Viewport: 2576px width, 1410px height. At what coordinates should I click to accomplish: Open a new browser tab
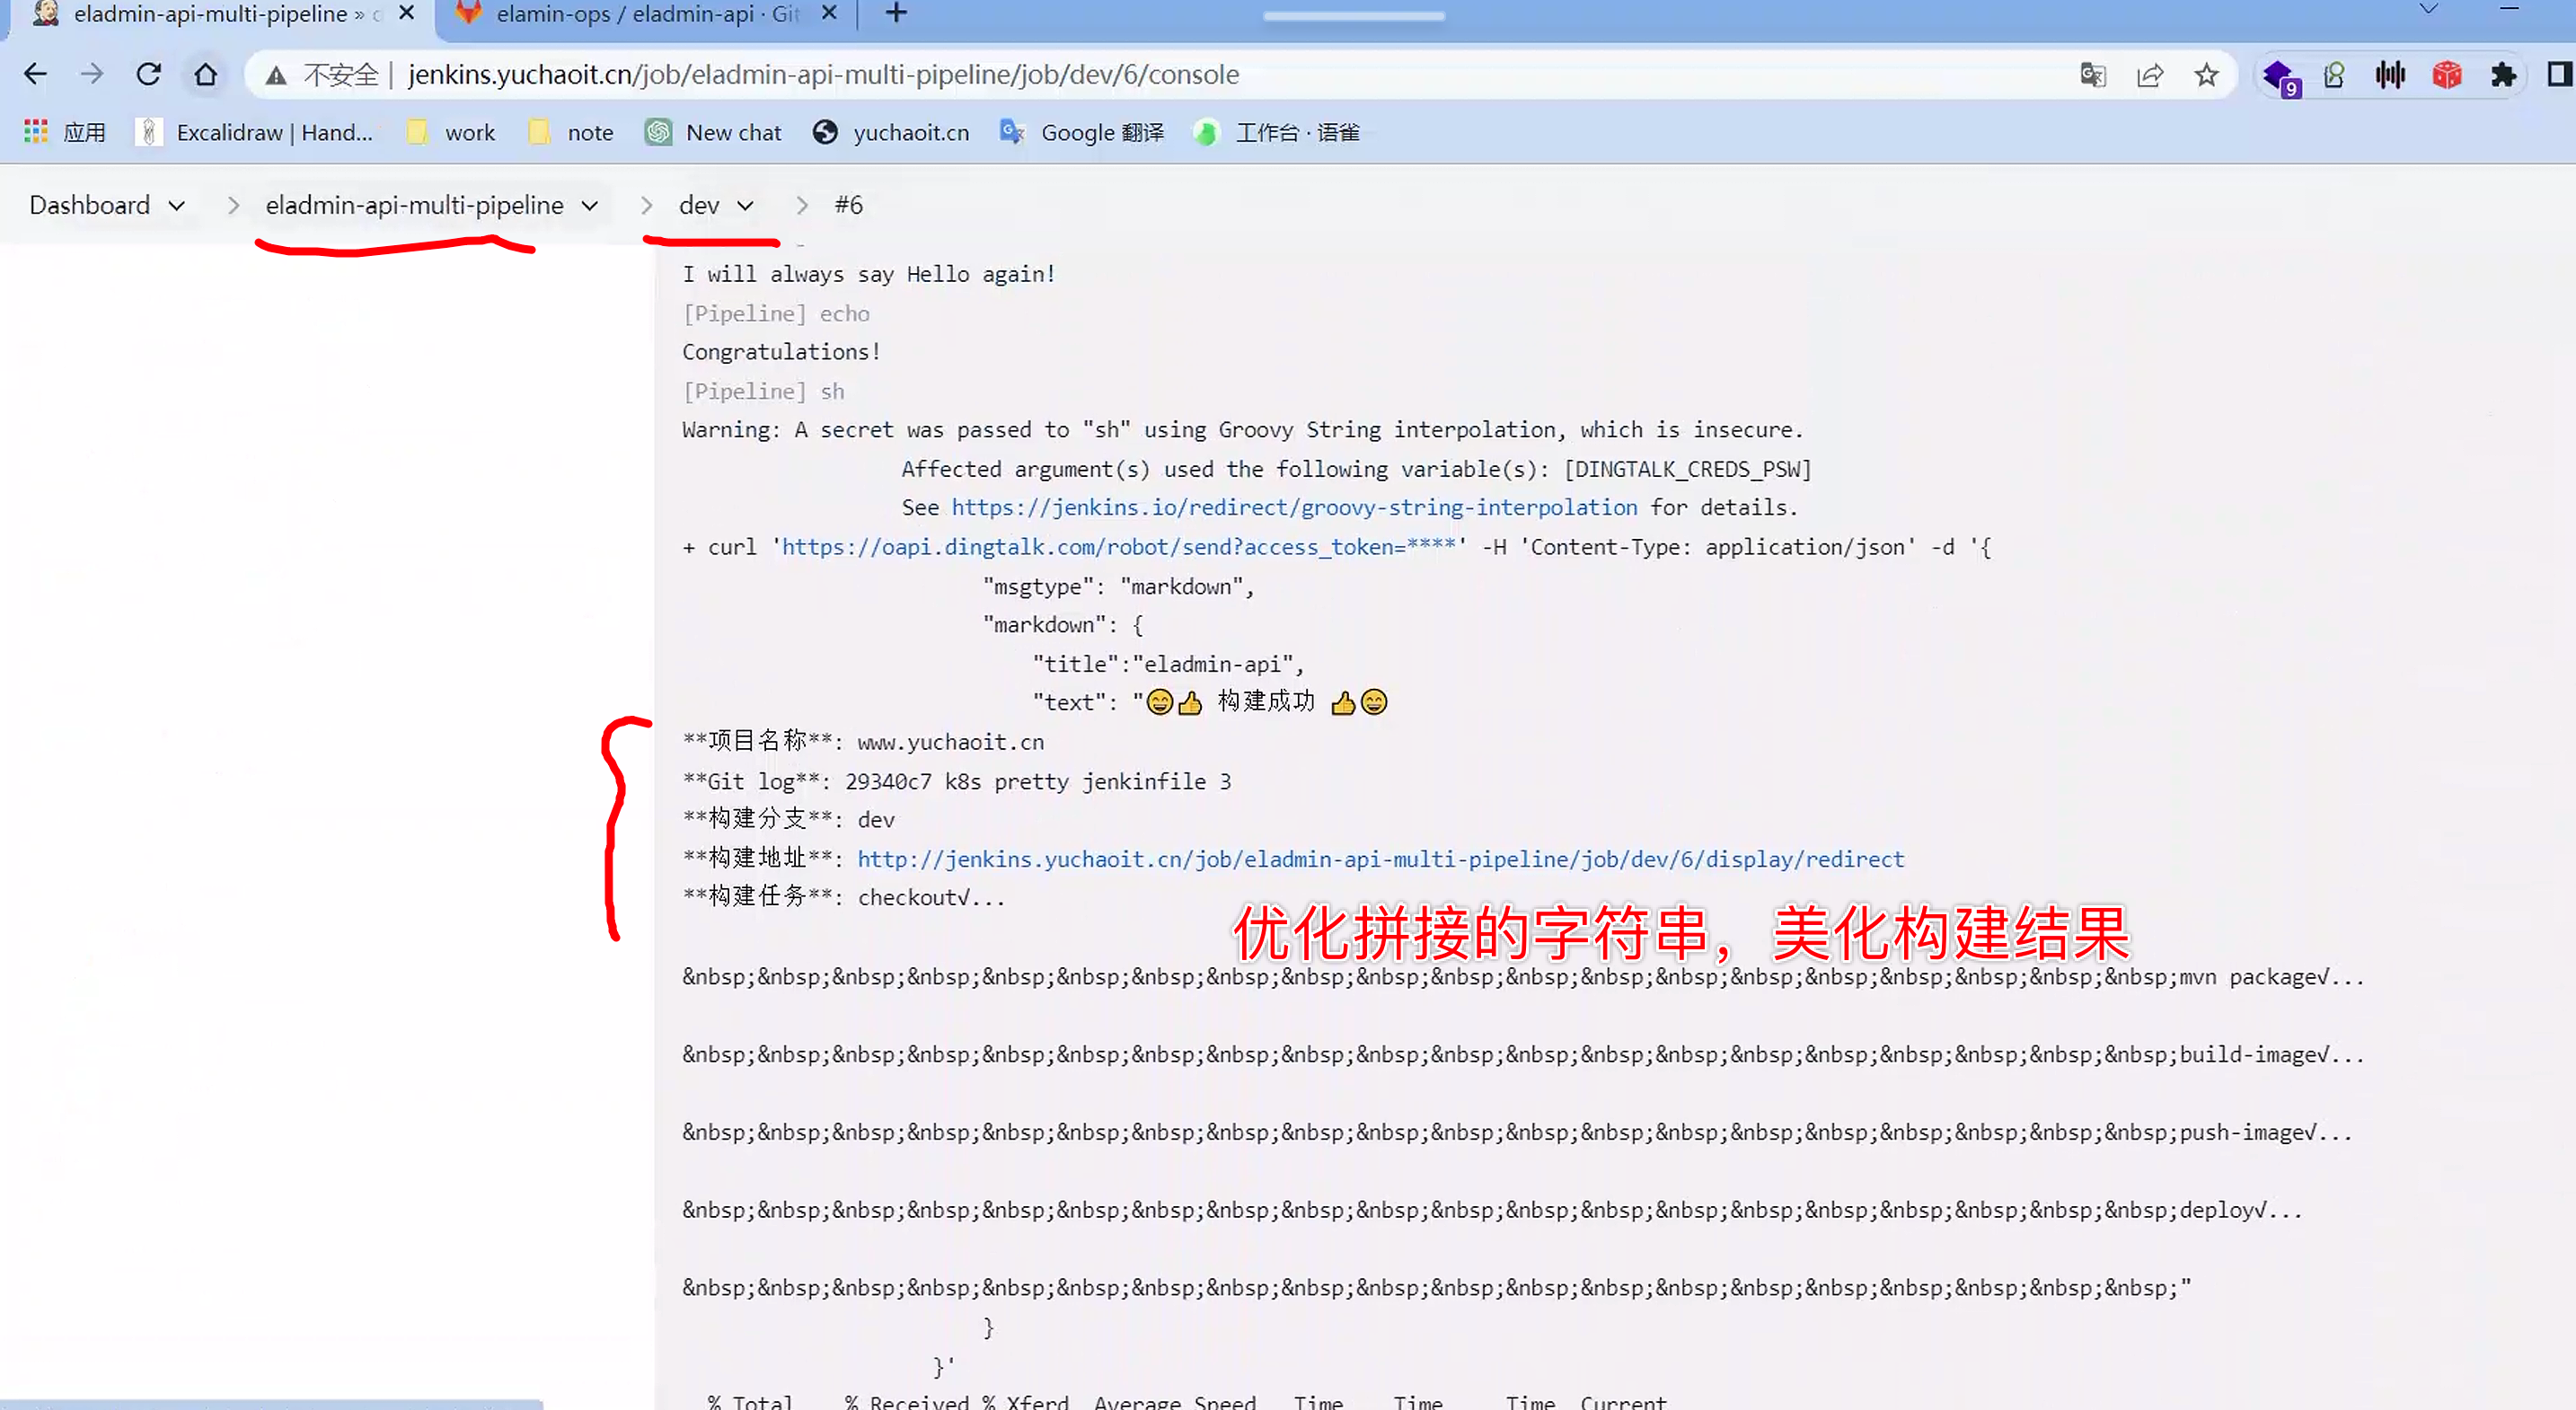[897, 13]
